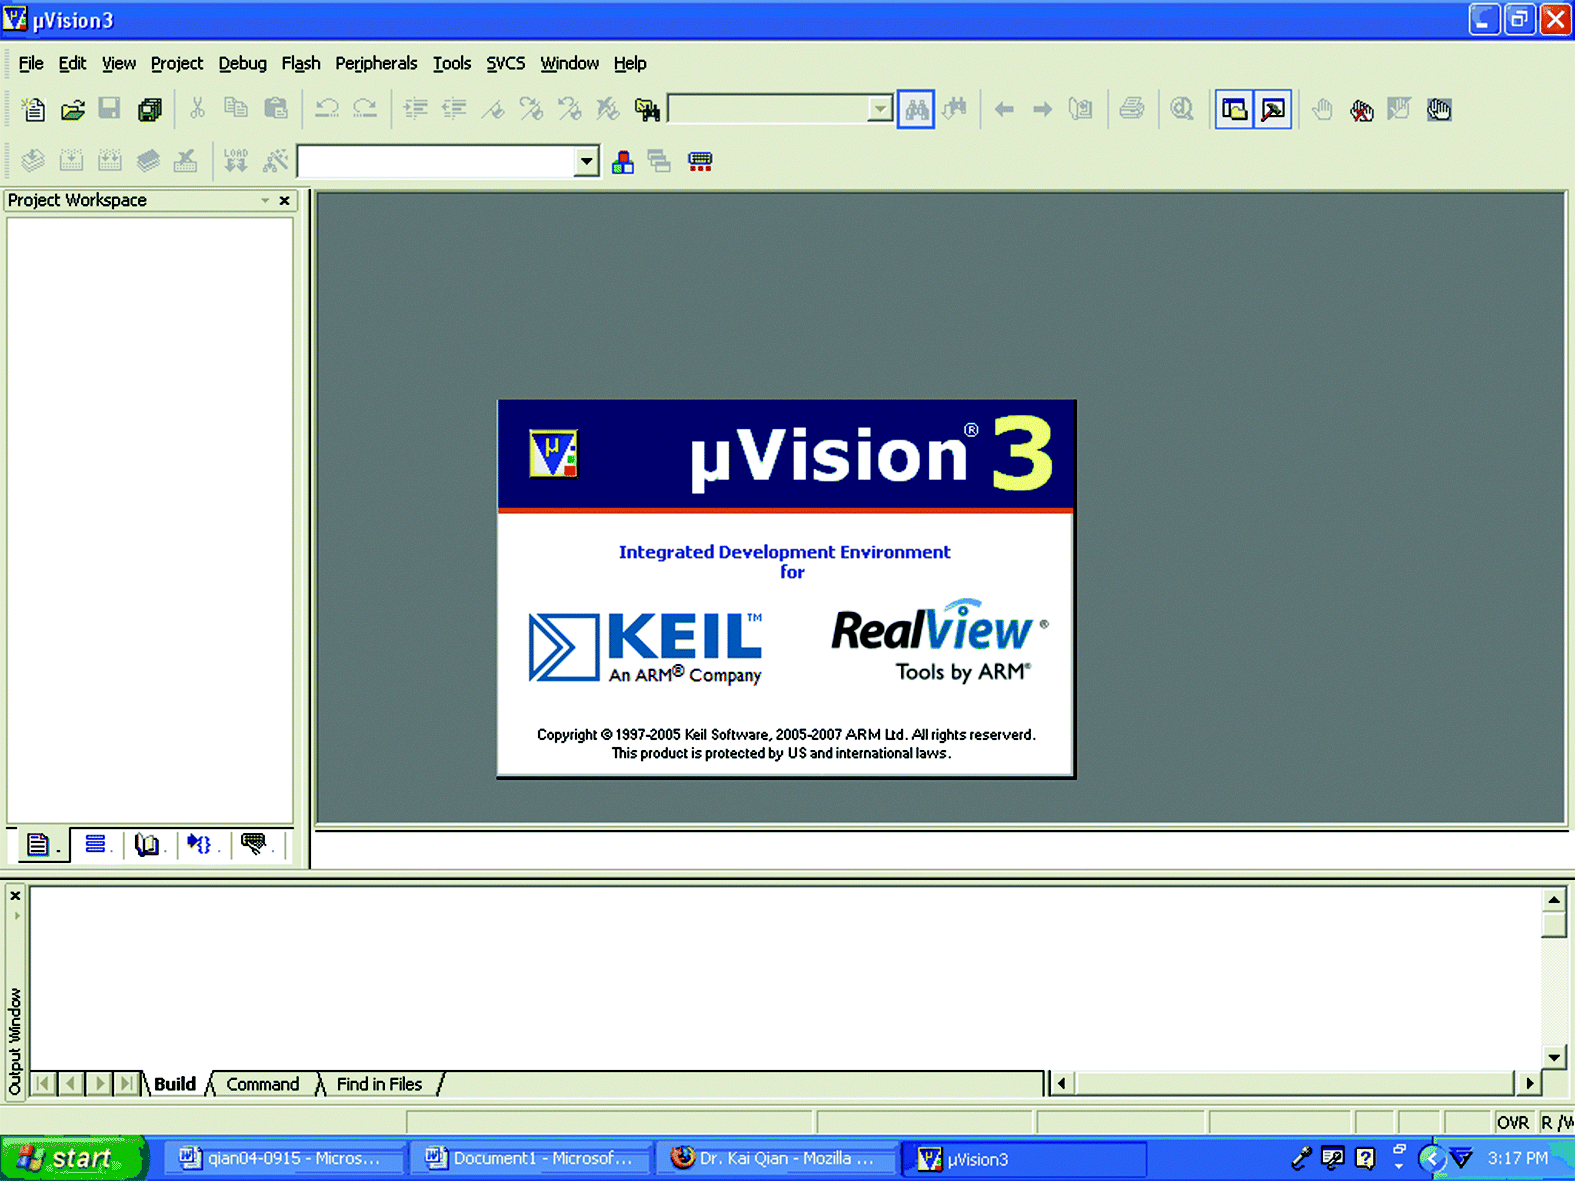Click the empty Find text combo box
Image resolution: width=1575 pixels, height=1181 pixels.
click(768, 109)
